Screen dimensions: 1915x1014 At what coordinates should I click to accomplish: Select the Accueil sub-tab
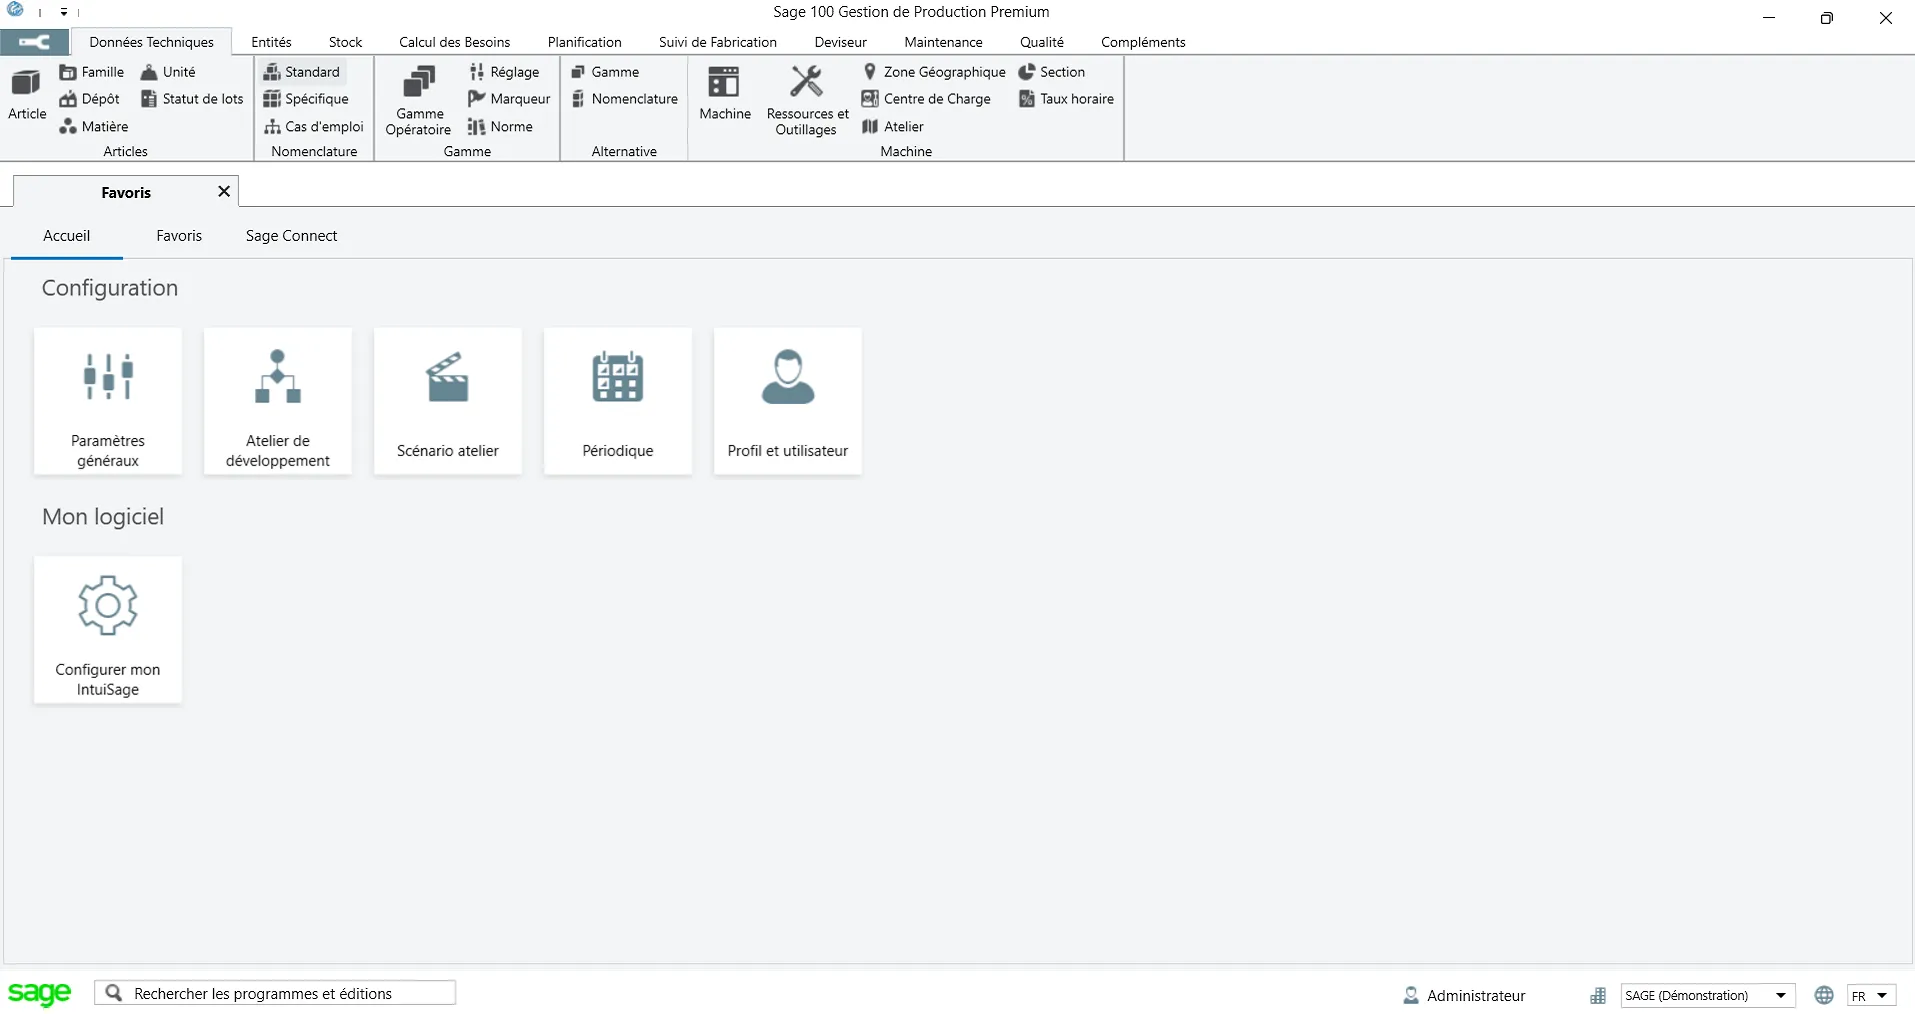click(66, 236)
